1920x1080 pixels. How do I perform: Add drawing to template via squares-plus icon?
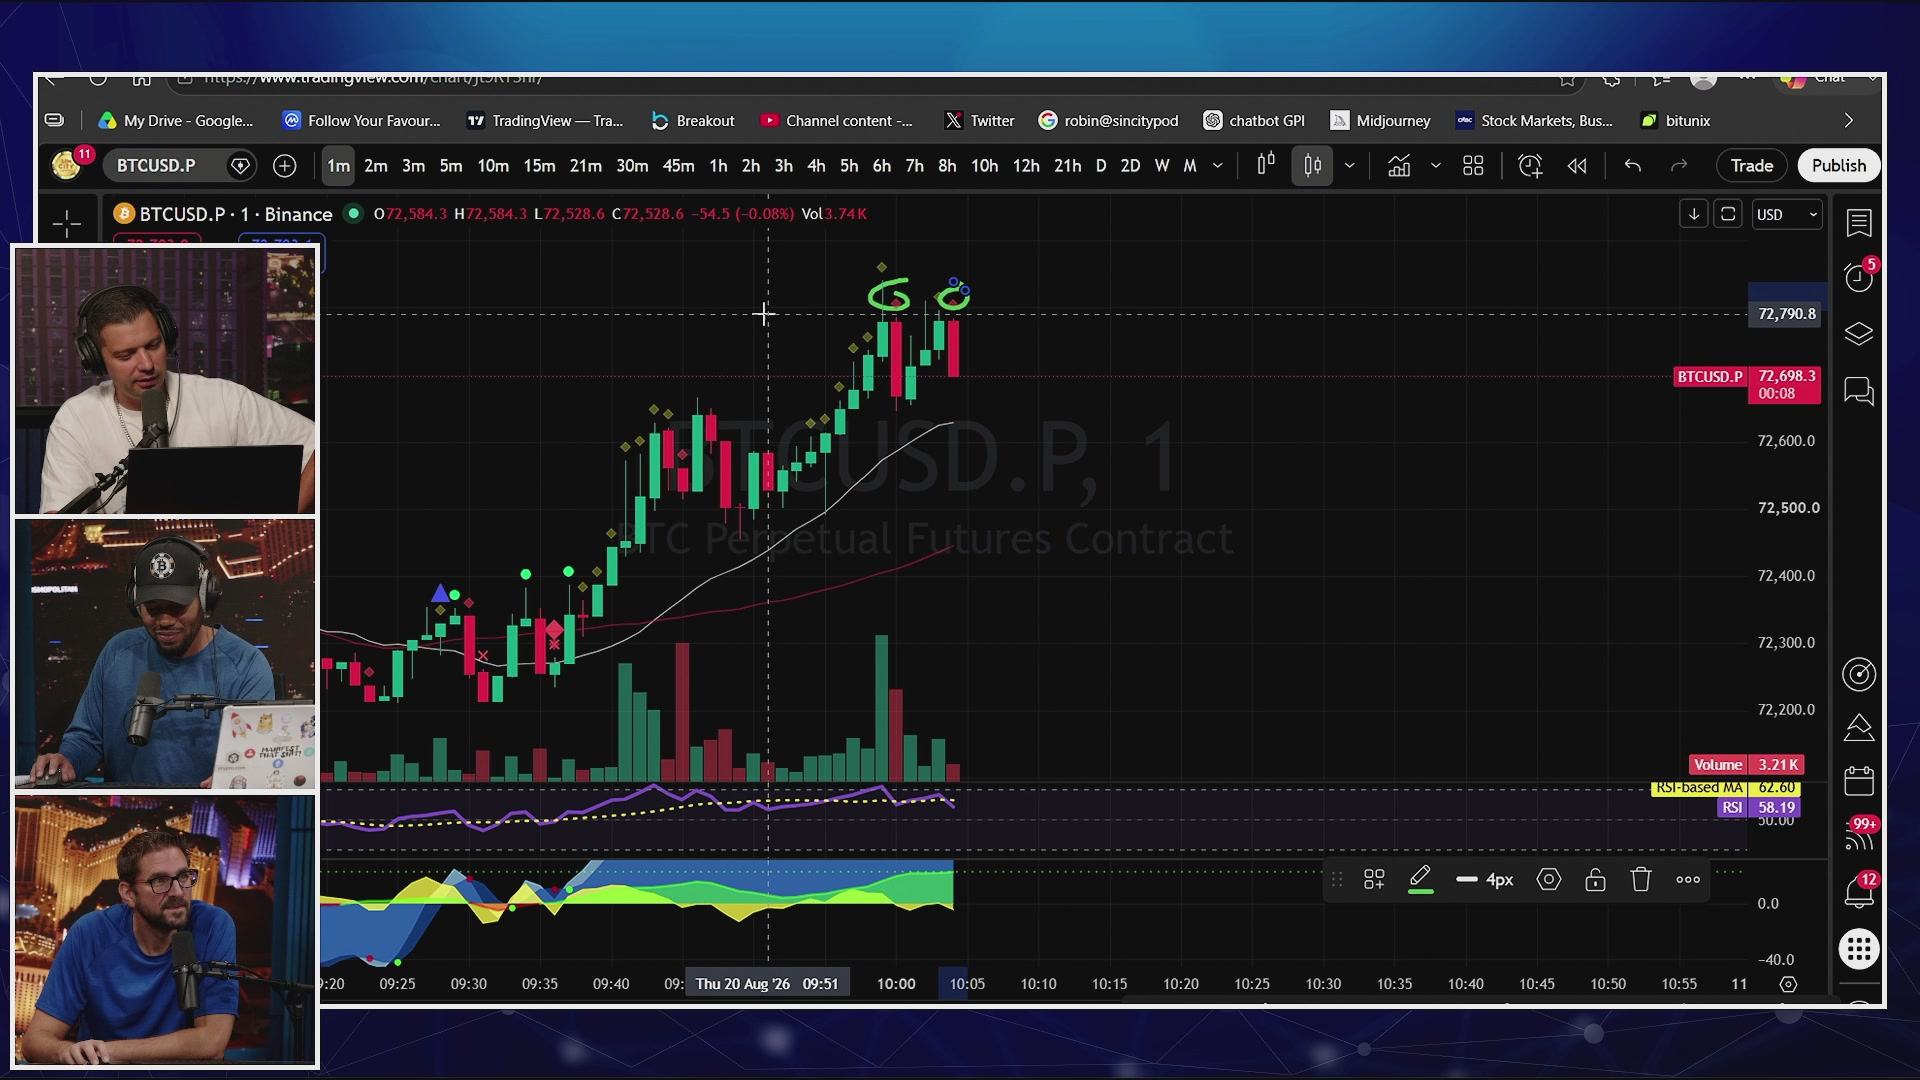pos(1374,880)
